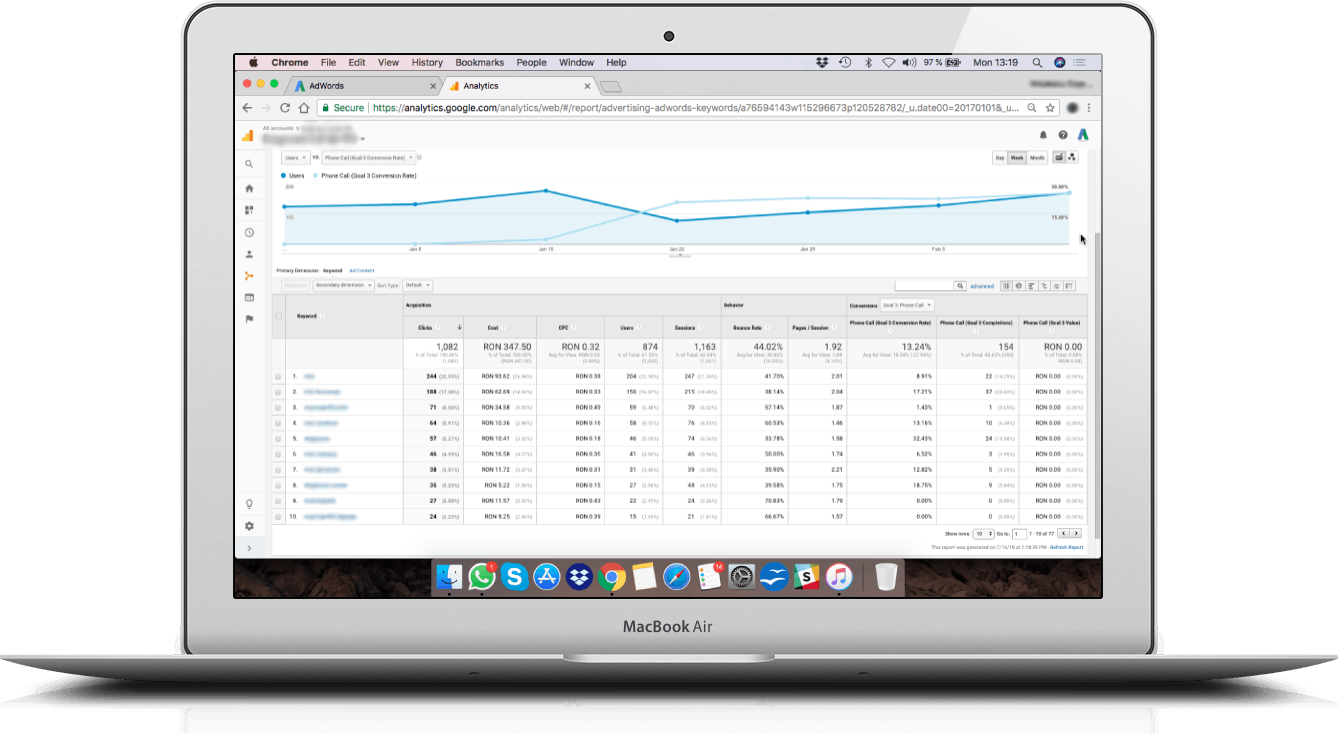Switch table to Performance bar view icon
The width and height of the screenshot is (1338, 734).
1032,286
